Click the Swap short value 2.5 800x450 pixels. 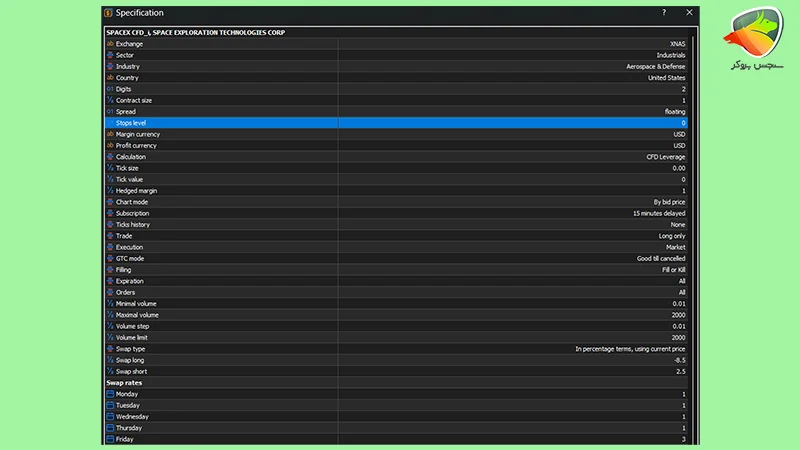click(681, 371)
